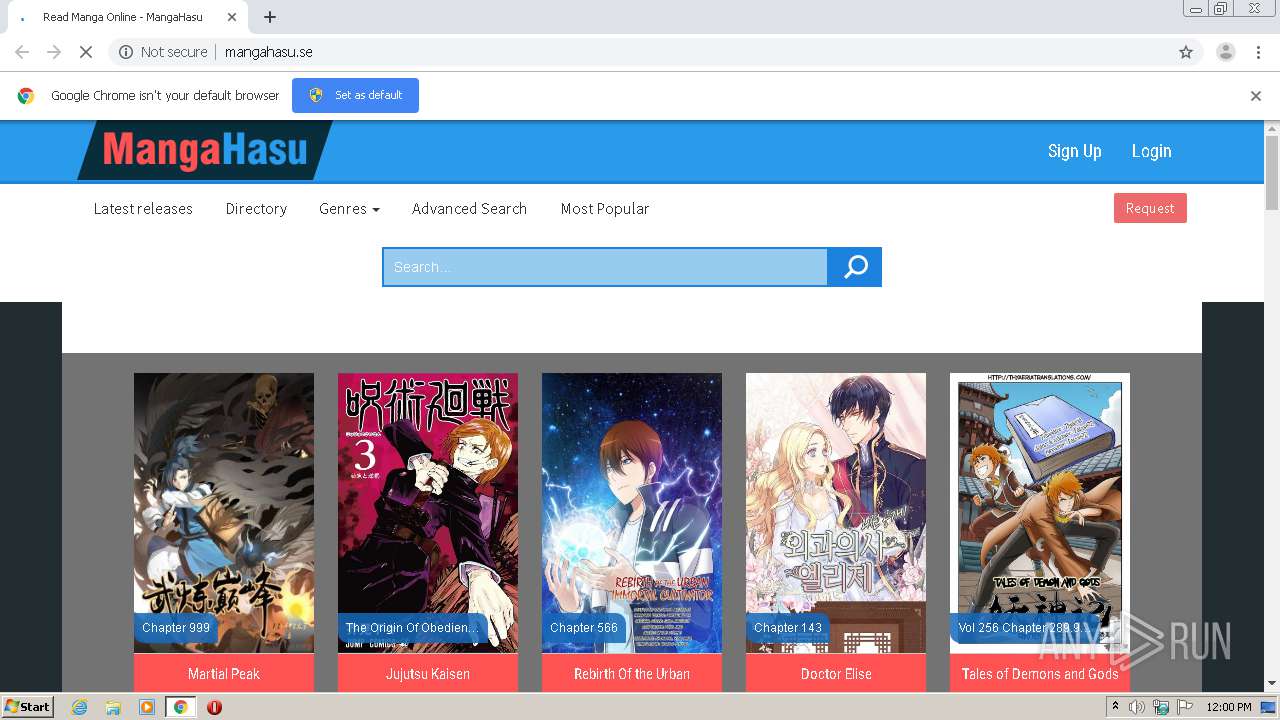Image resolution: width=1280 pixels, height=720 pixels.
Task: Click Tales of Demons and Gods title
Action: pyautogui.click(x=1040, y=674)
